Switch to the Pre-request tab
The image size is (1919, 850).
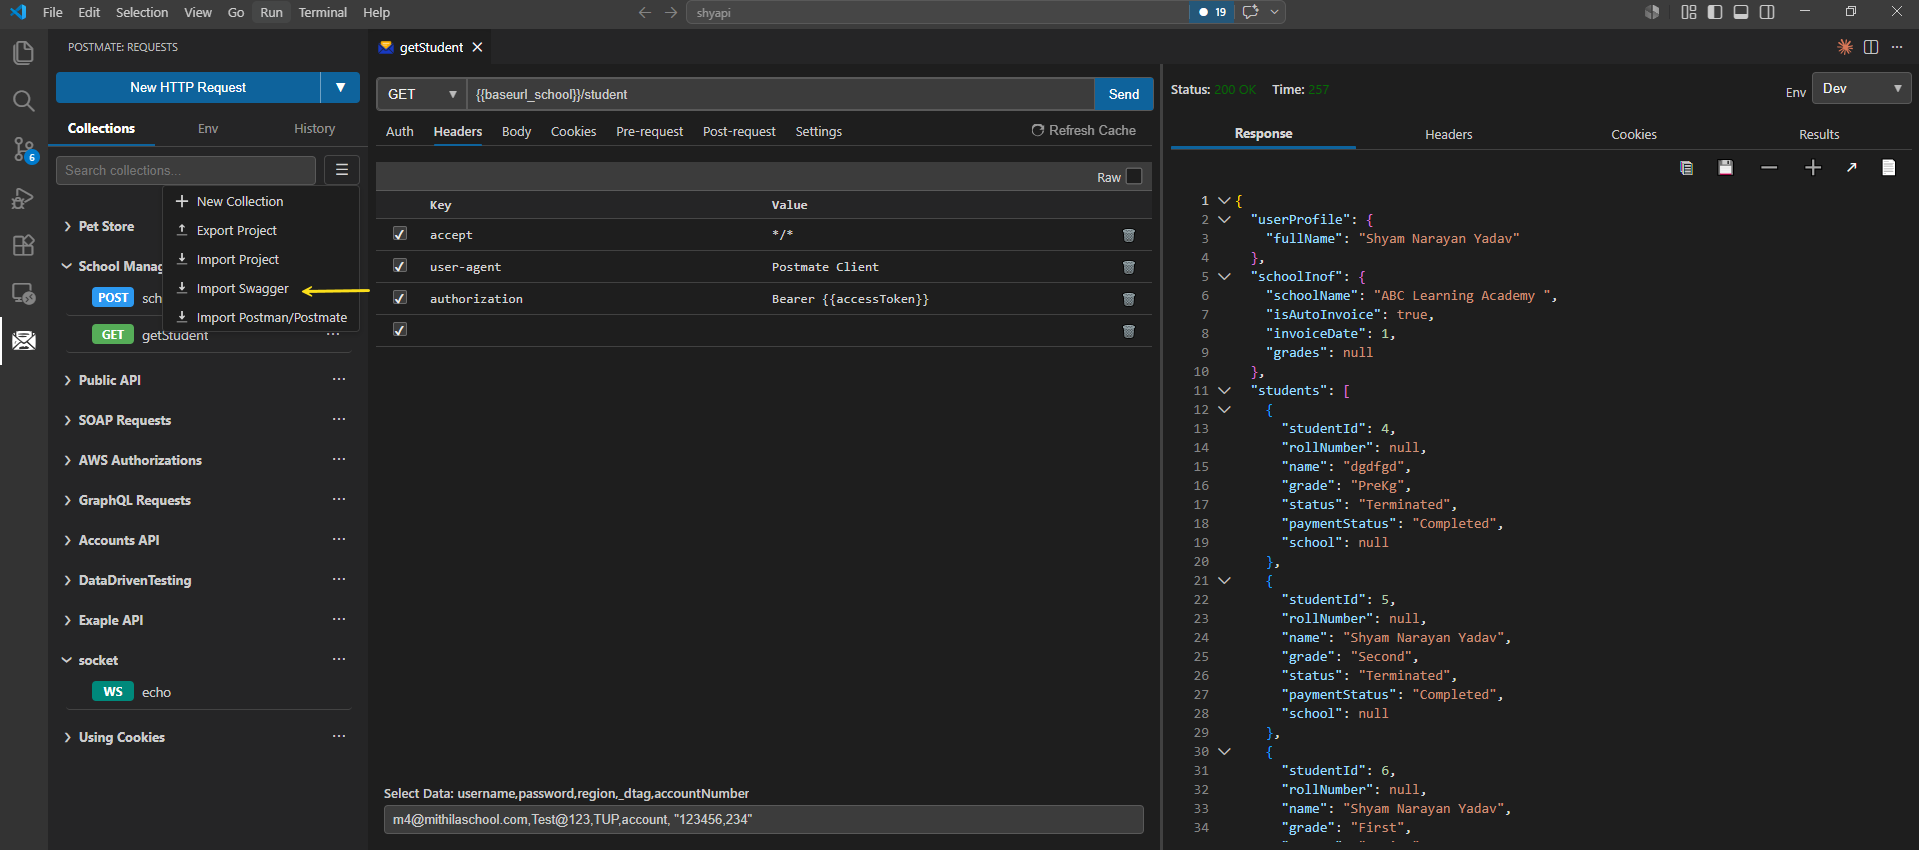(649, 132)
